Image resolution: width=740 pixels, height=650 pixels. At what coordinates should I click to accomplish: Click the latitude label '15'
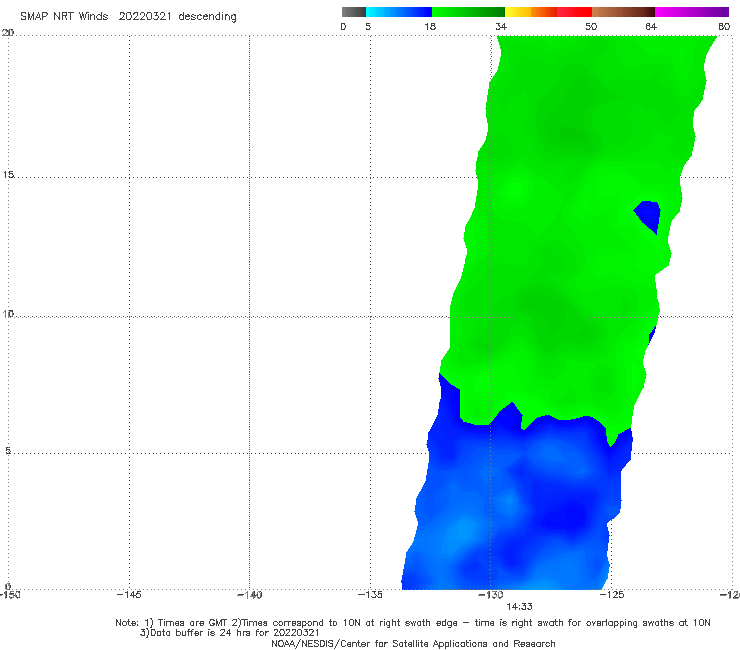tap(8, 175)
